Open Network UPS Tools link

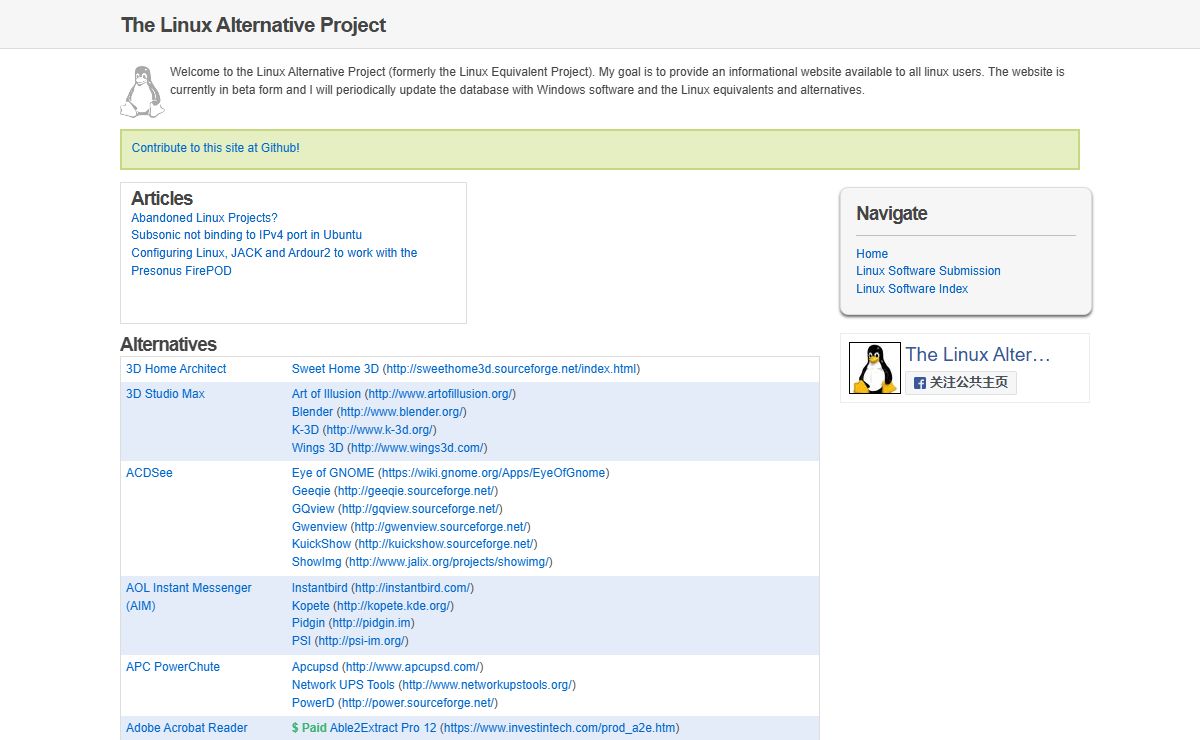(343, 685)
